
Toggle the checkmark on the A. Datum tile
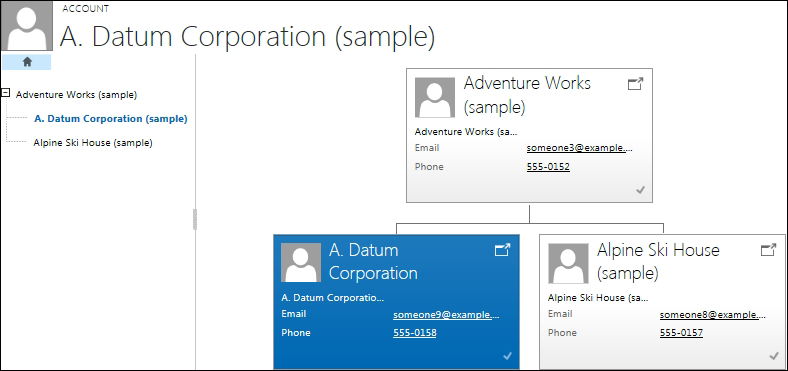click(x=507, y=356)
